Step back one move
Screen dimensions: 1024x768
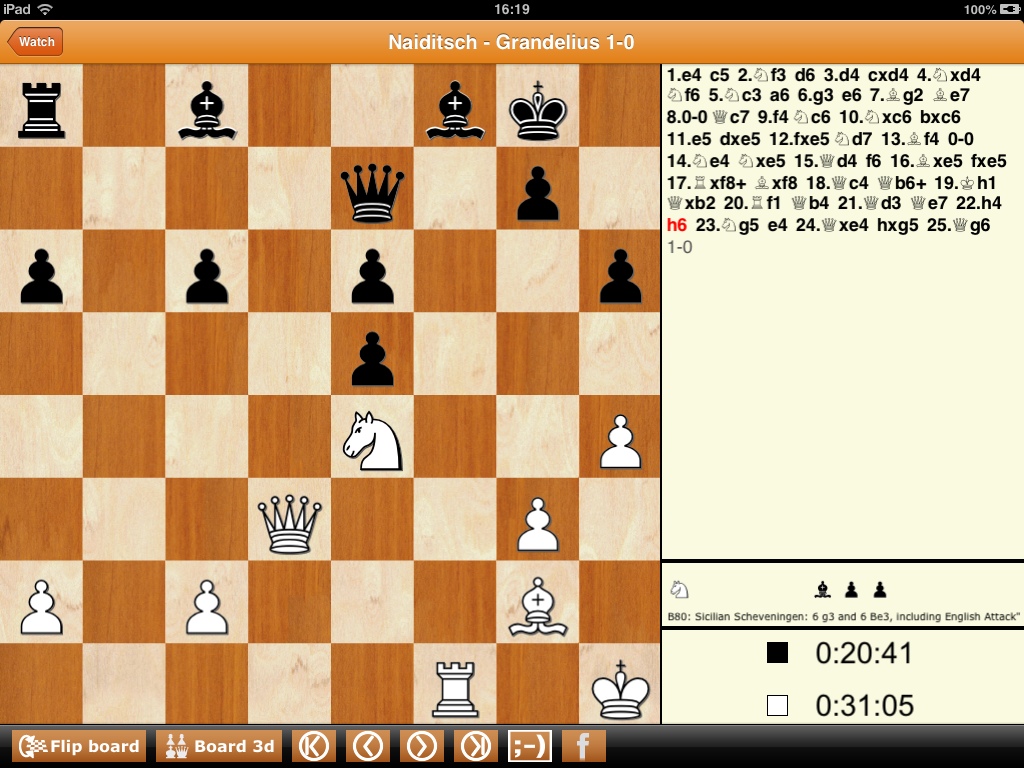click(368, 746)
